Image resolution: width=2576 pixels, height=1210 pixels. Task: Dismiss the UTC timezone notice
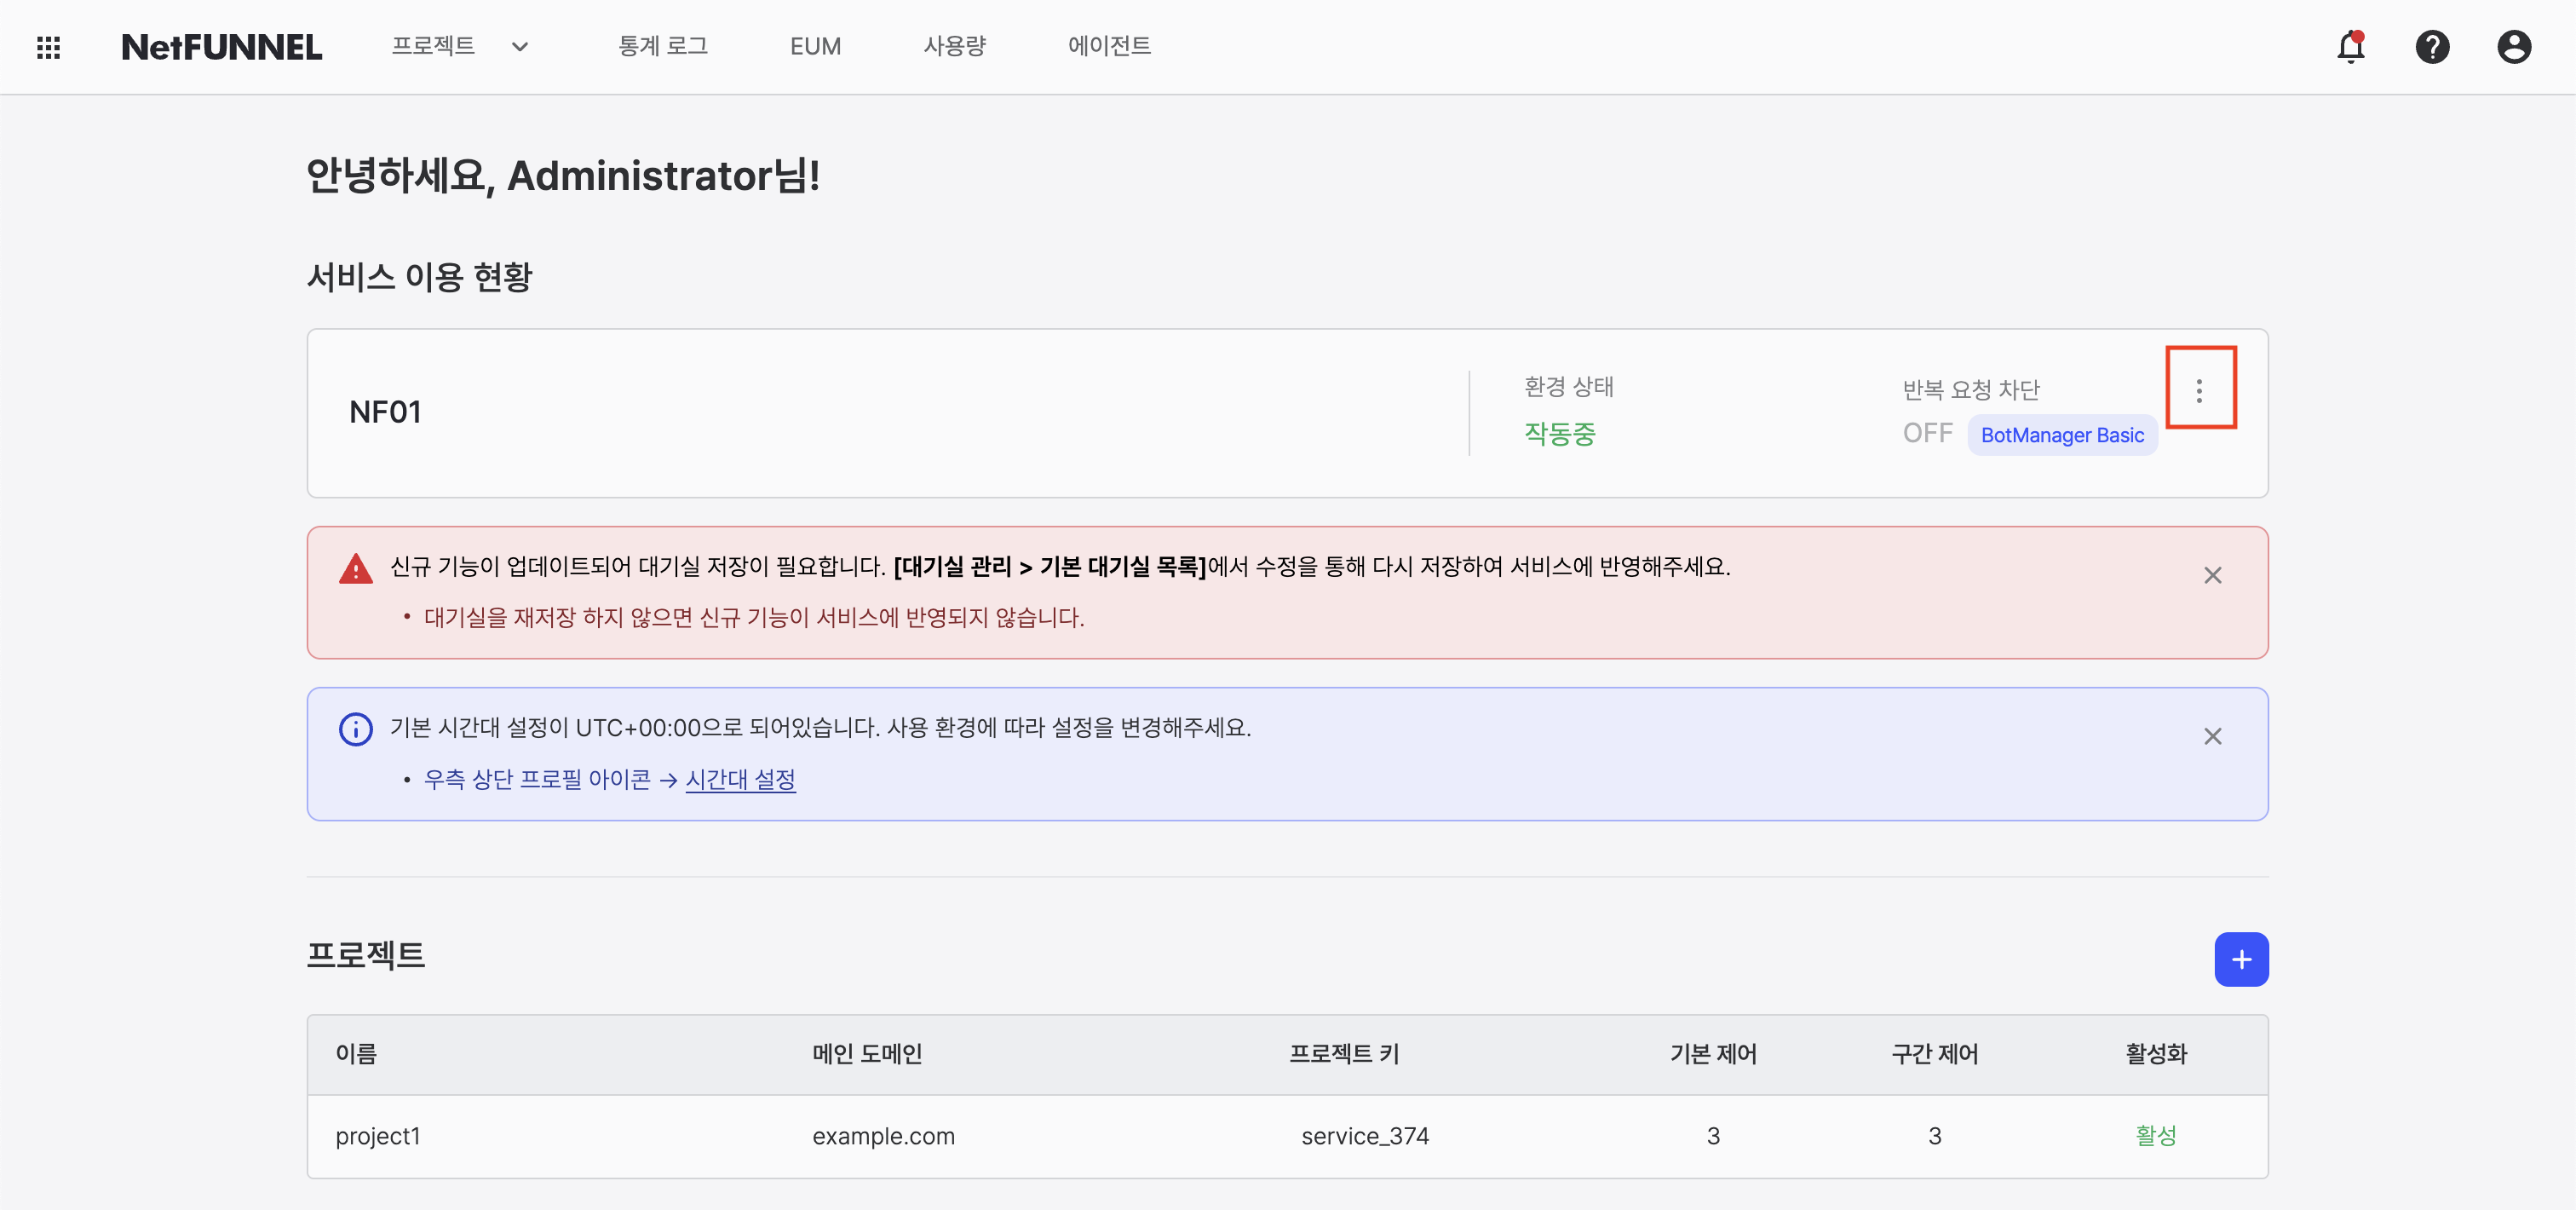click(2213, 736)
